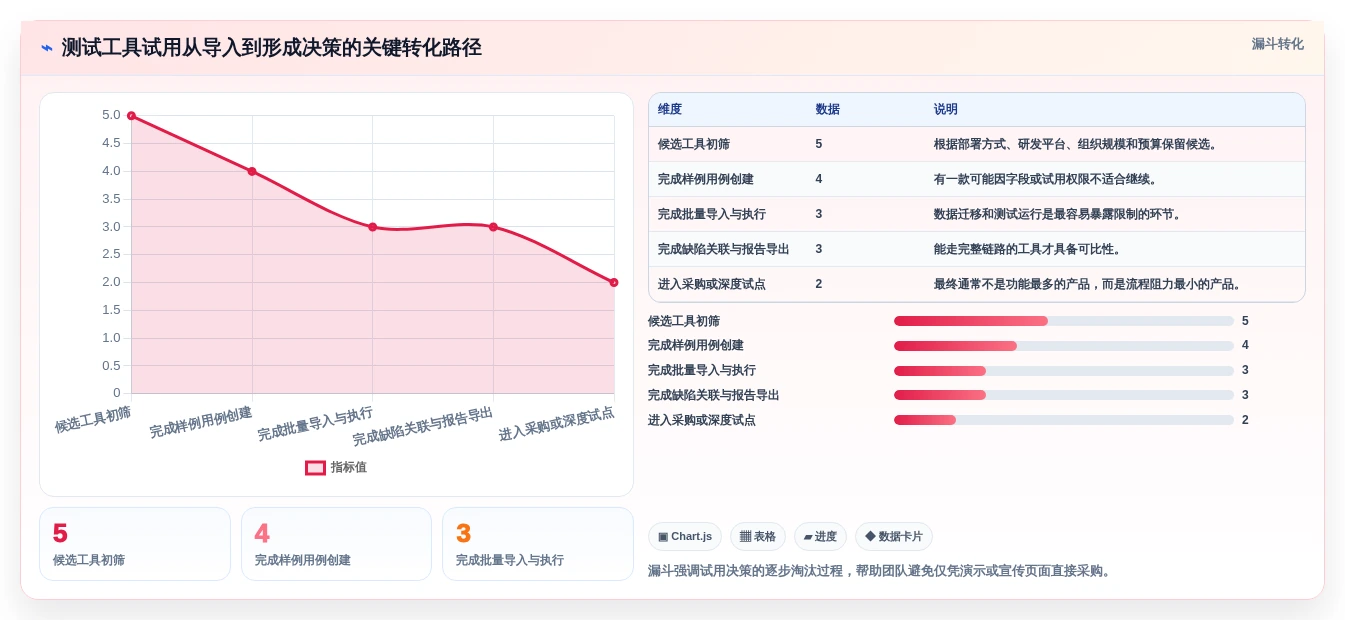Click description 数据迁移和测试运行是最容易暴露限制的环节

pos(1058,214)
